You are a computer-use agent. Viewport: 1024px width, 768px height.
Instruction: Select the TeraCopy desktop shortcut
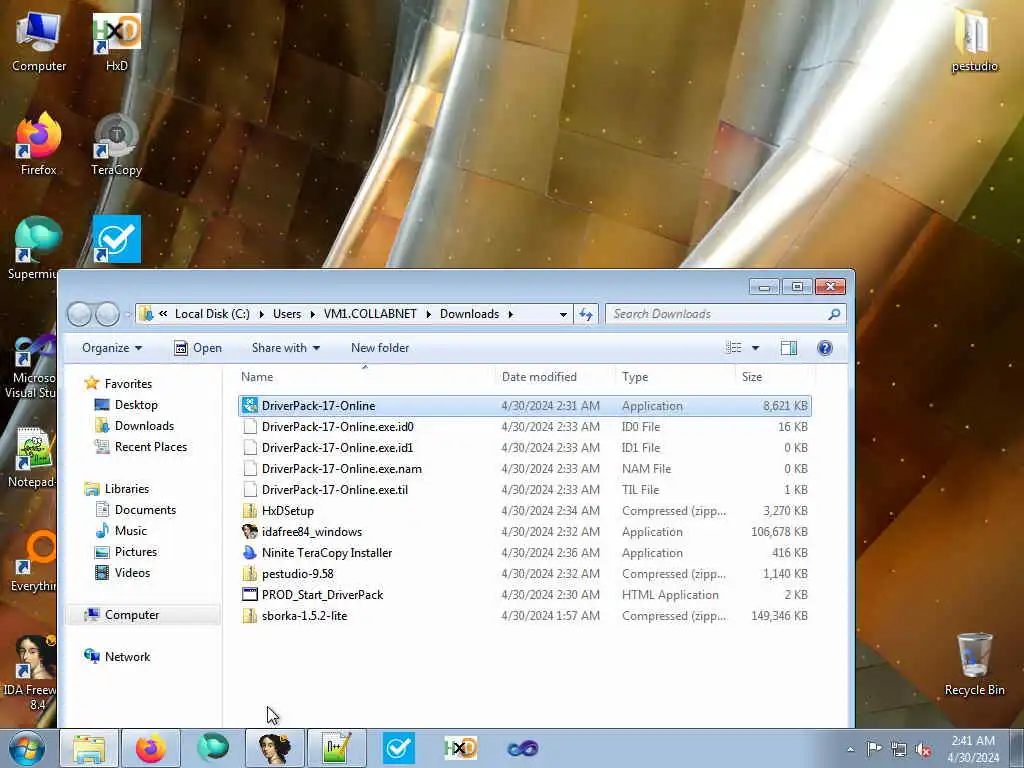117,145
